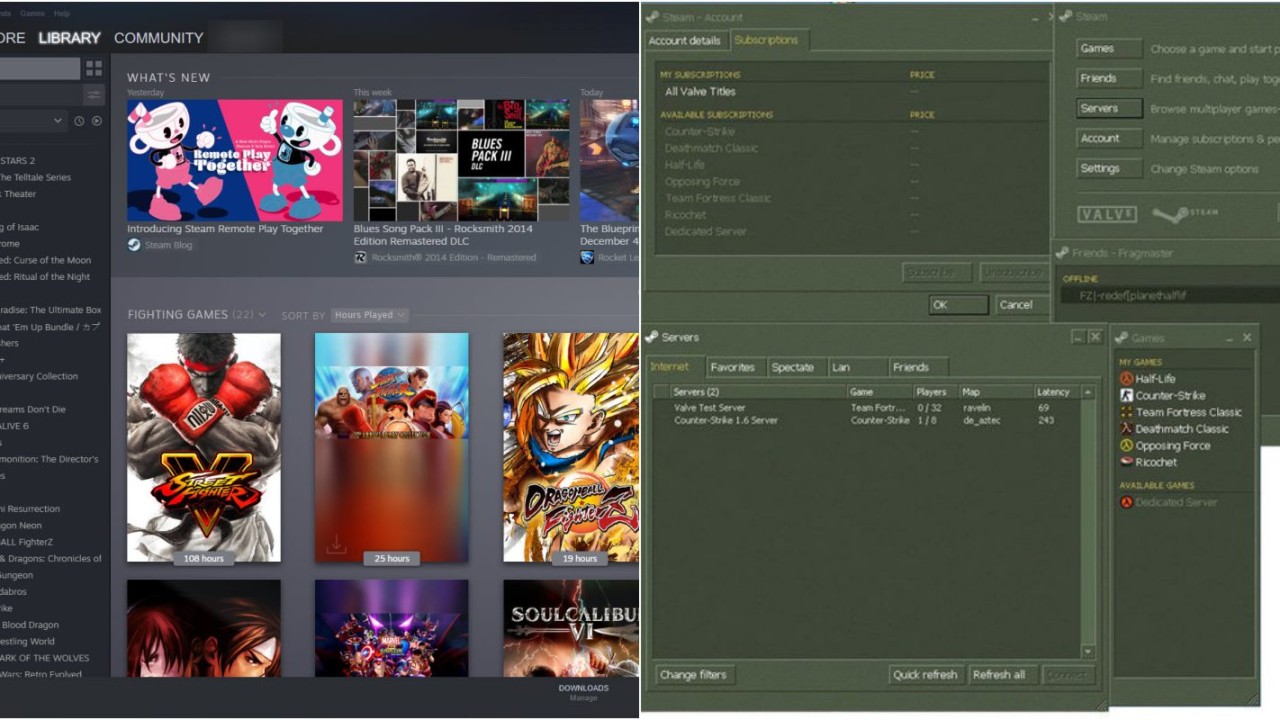Click the Counter-Strike game icon
The image size is (1280, 720).
click(x=1126, y=396)
